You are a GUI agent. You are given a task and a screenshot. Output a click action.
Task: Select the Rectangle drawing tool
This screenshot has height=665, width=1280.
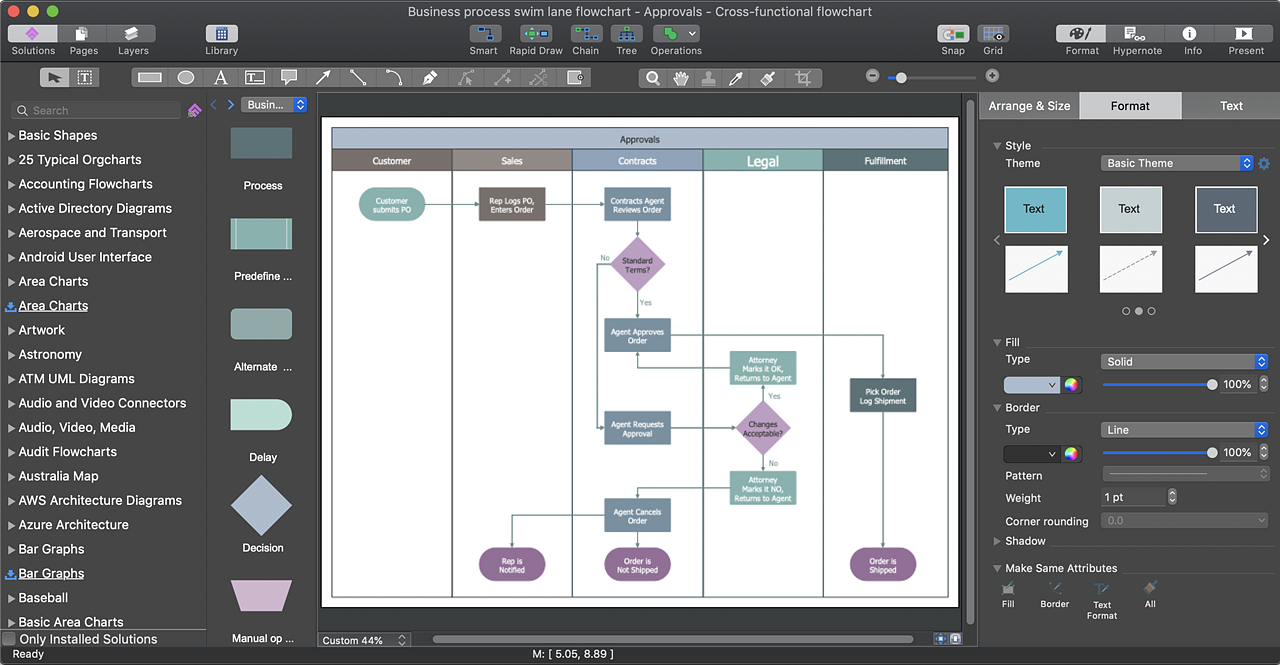[148, 77]
